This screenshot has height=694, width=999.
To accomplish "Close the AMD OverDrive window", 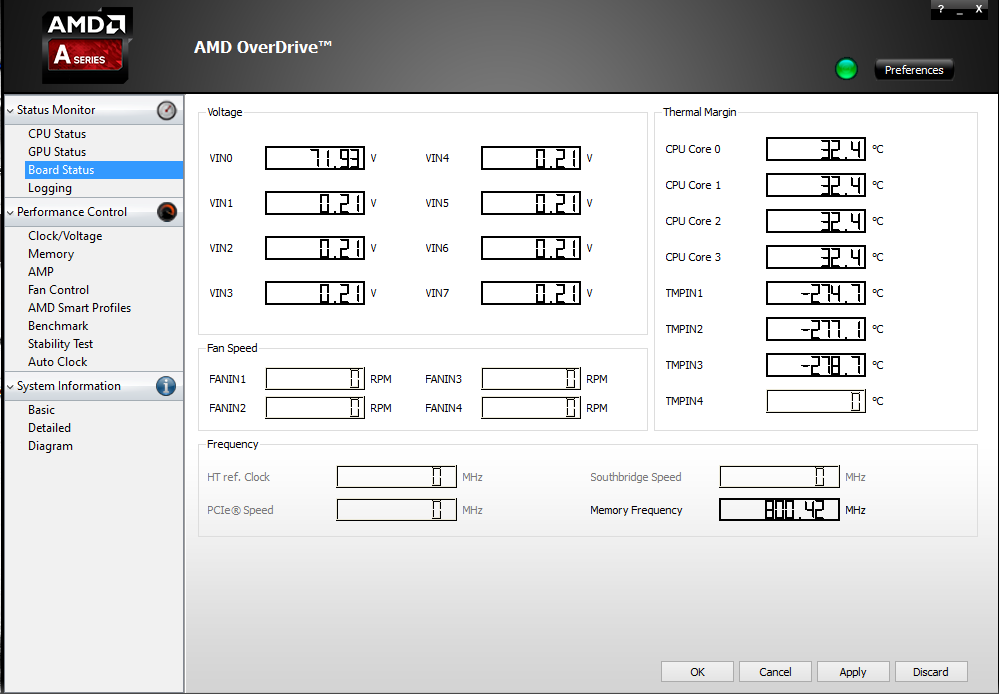I will coord(979,9).
